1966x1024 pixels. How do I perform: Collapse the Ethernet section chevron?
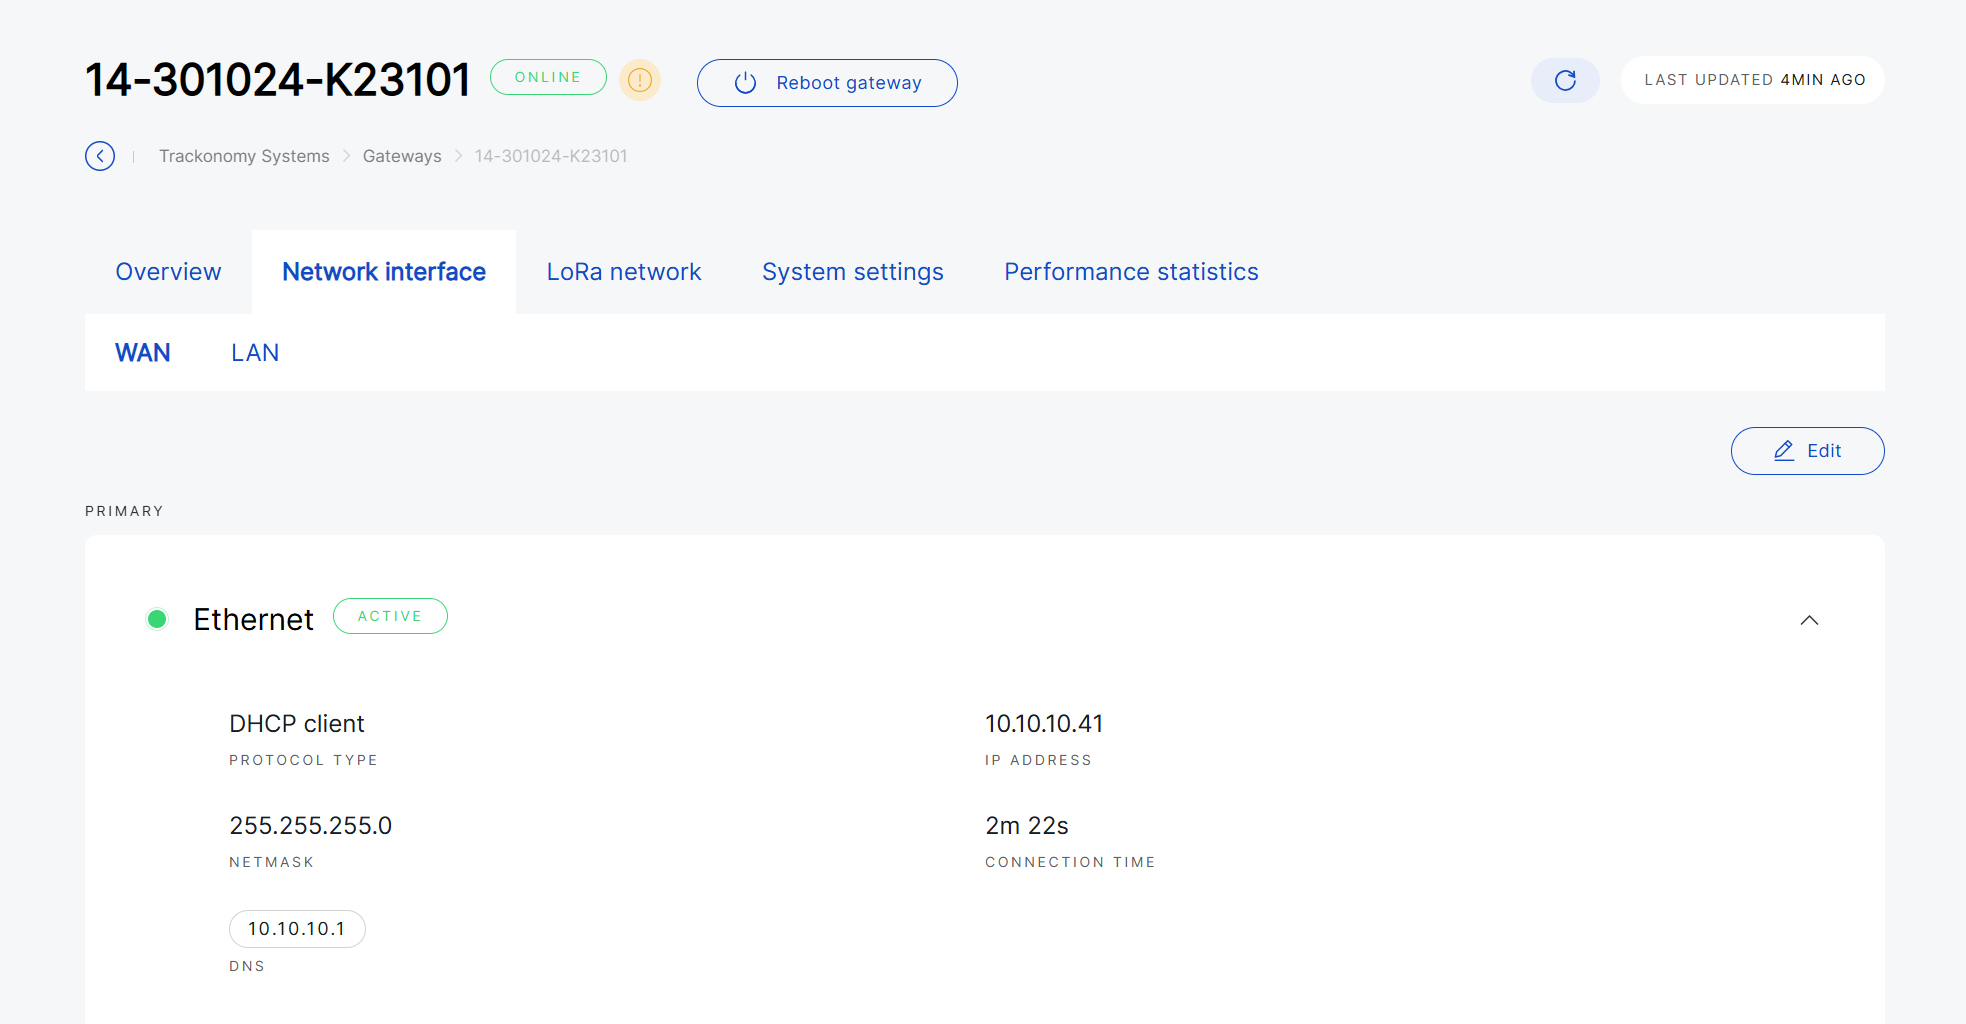click(1809, 620)
